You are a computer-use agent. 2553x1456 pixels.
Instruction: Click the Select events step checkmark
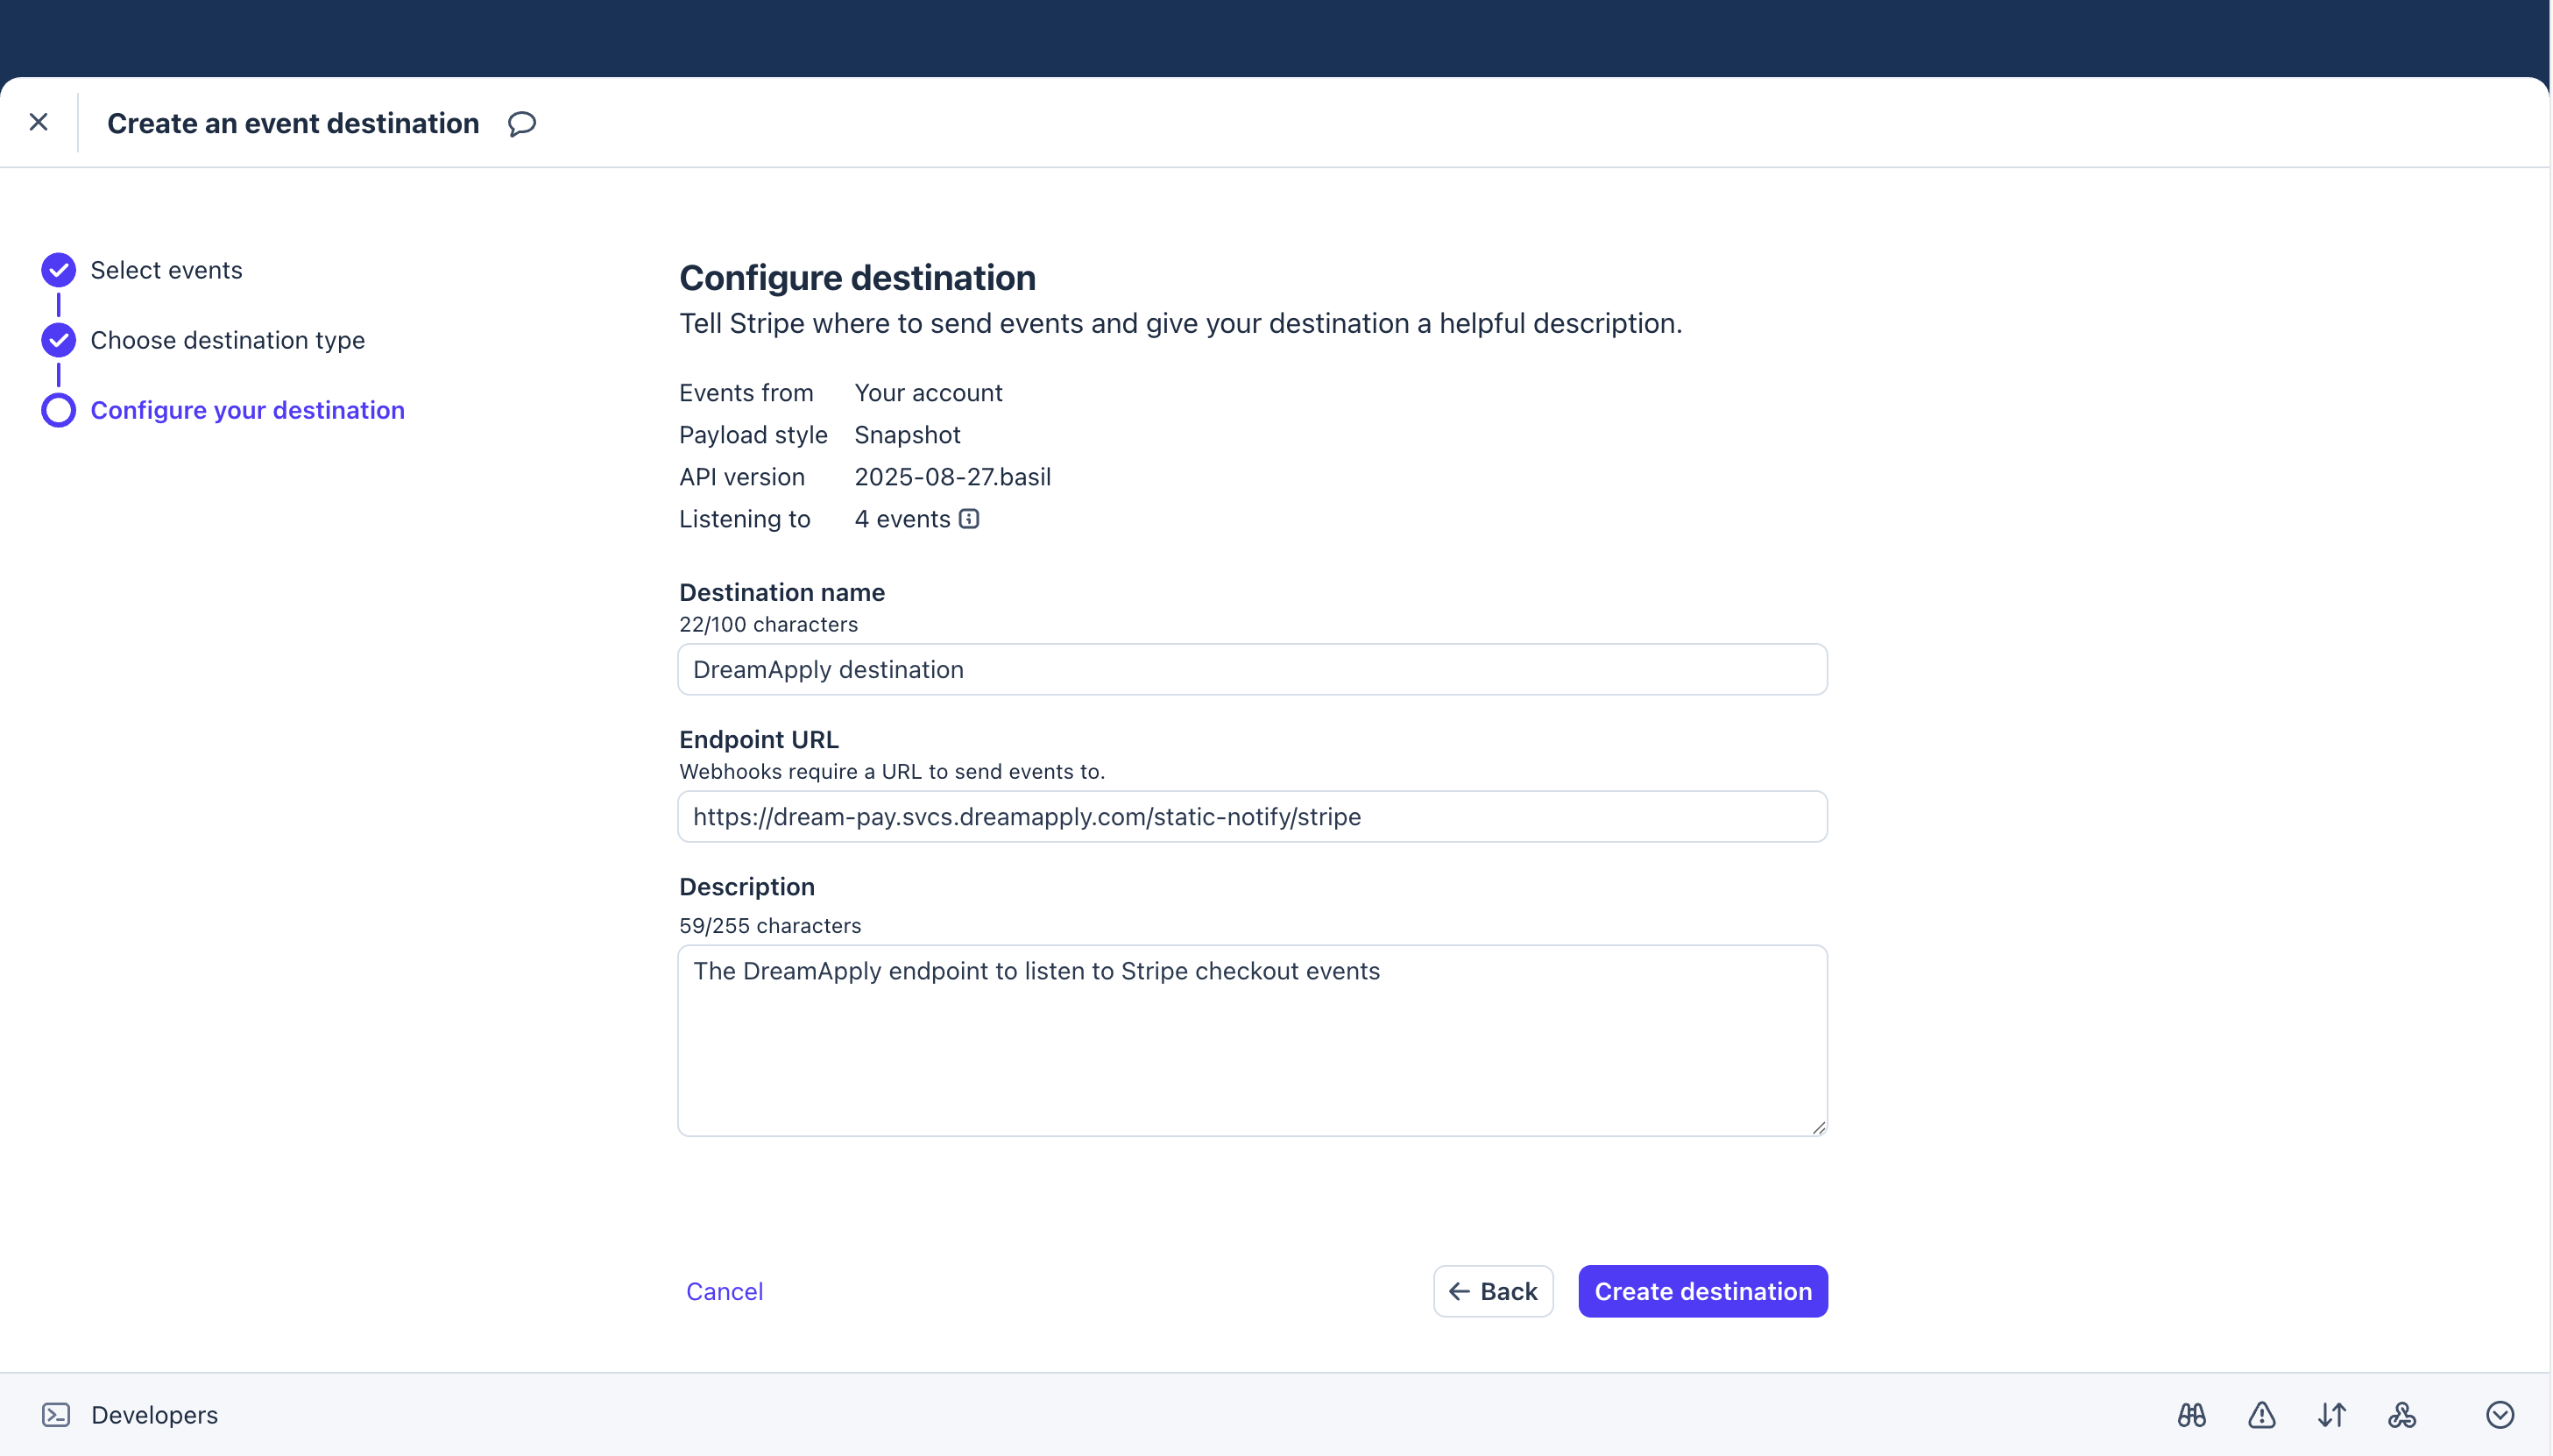point(58,270)
